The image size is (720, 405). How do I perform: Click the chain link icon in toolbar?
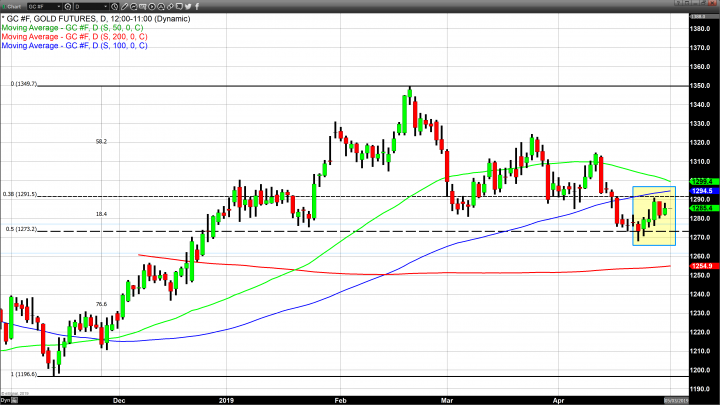pos(170,6)
